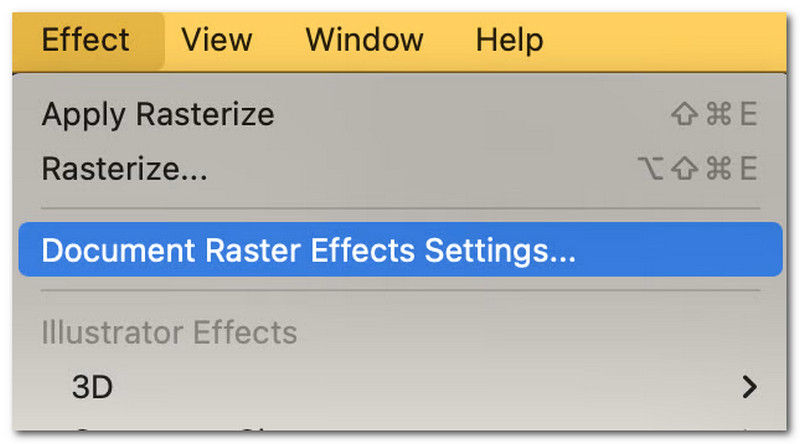
Task: Click the Command symbol beside Apply Rasterize
Action: point(718,114)
